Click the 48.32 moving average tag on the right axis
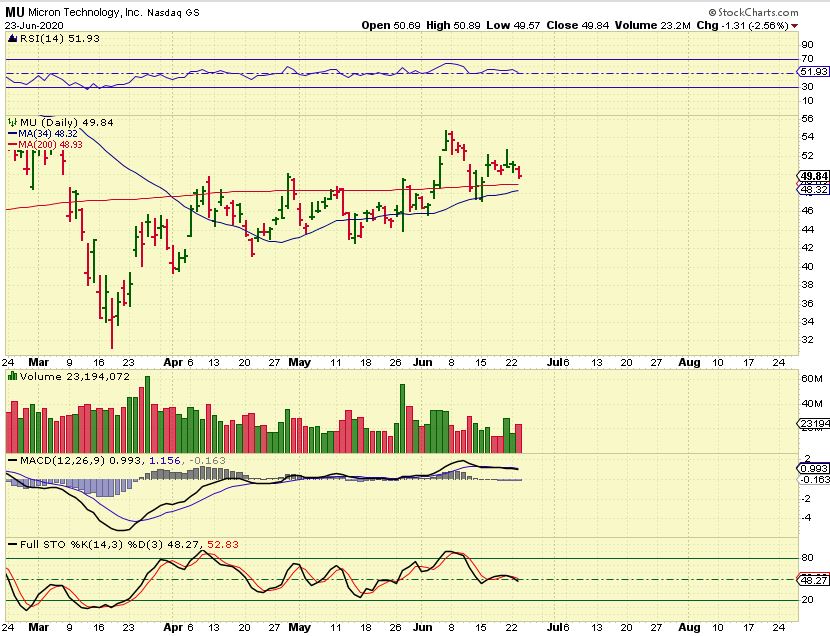 (x=814, y=189)
